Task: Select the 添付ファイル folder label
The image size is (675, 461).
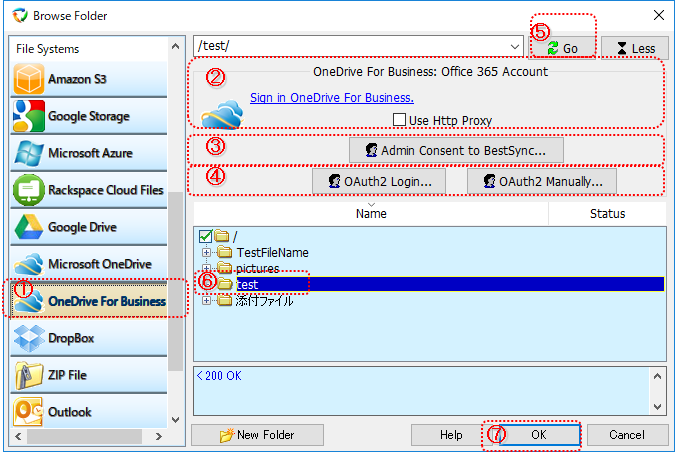Action: pyautogui.click(x=264, y=300)
